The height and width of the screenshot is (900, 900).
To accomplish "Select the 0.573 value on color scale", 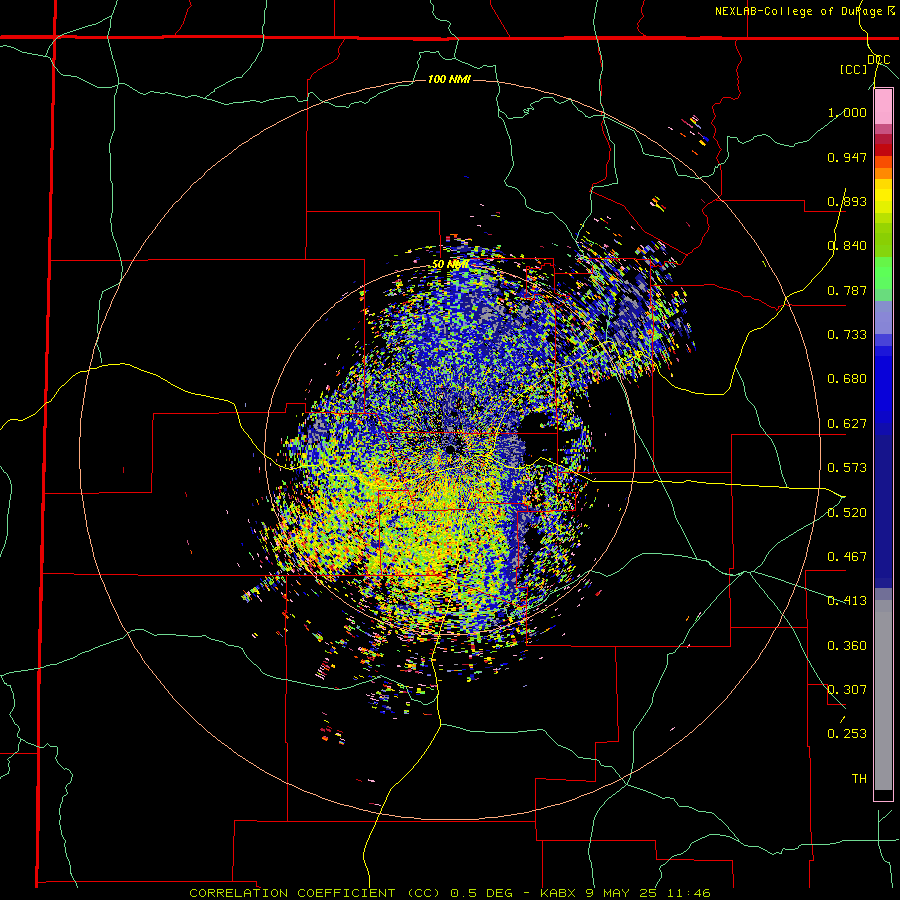I will coord(847,468).
